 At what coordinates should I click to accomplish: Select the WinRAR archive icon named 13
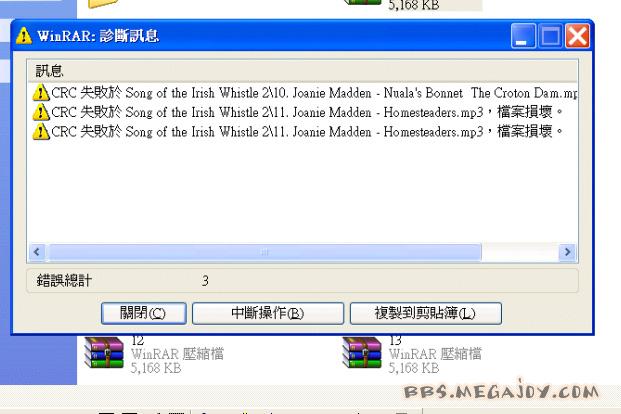click(362, 353)
